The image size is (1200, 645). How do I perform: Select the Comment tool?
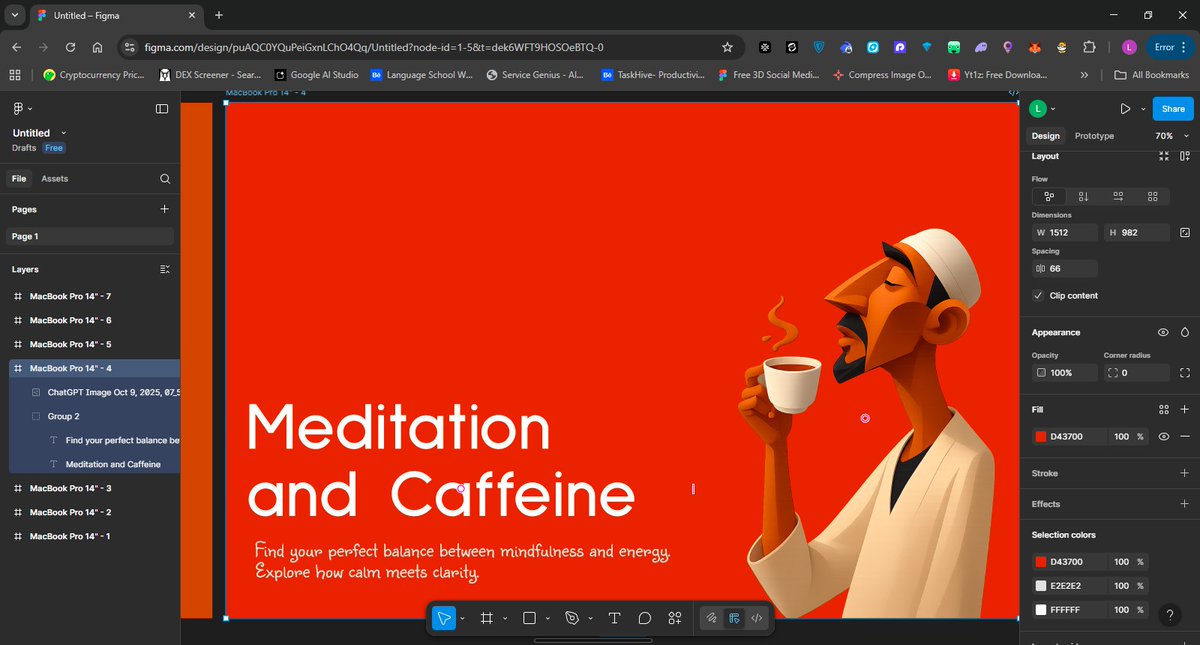pos(645,618)
